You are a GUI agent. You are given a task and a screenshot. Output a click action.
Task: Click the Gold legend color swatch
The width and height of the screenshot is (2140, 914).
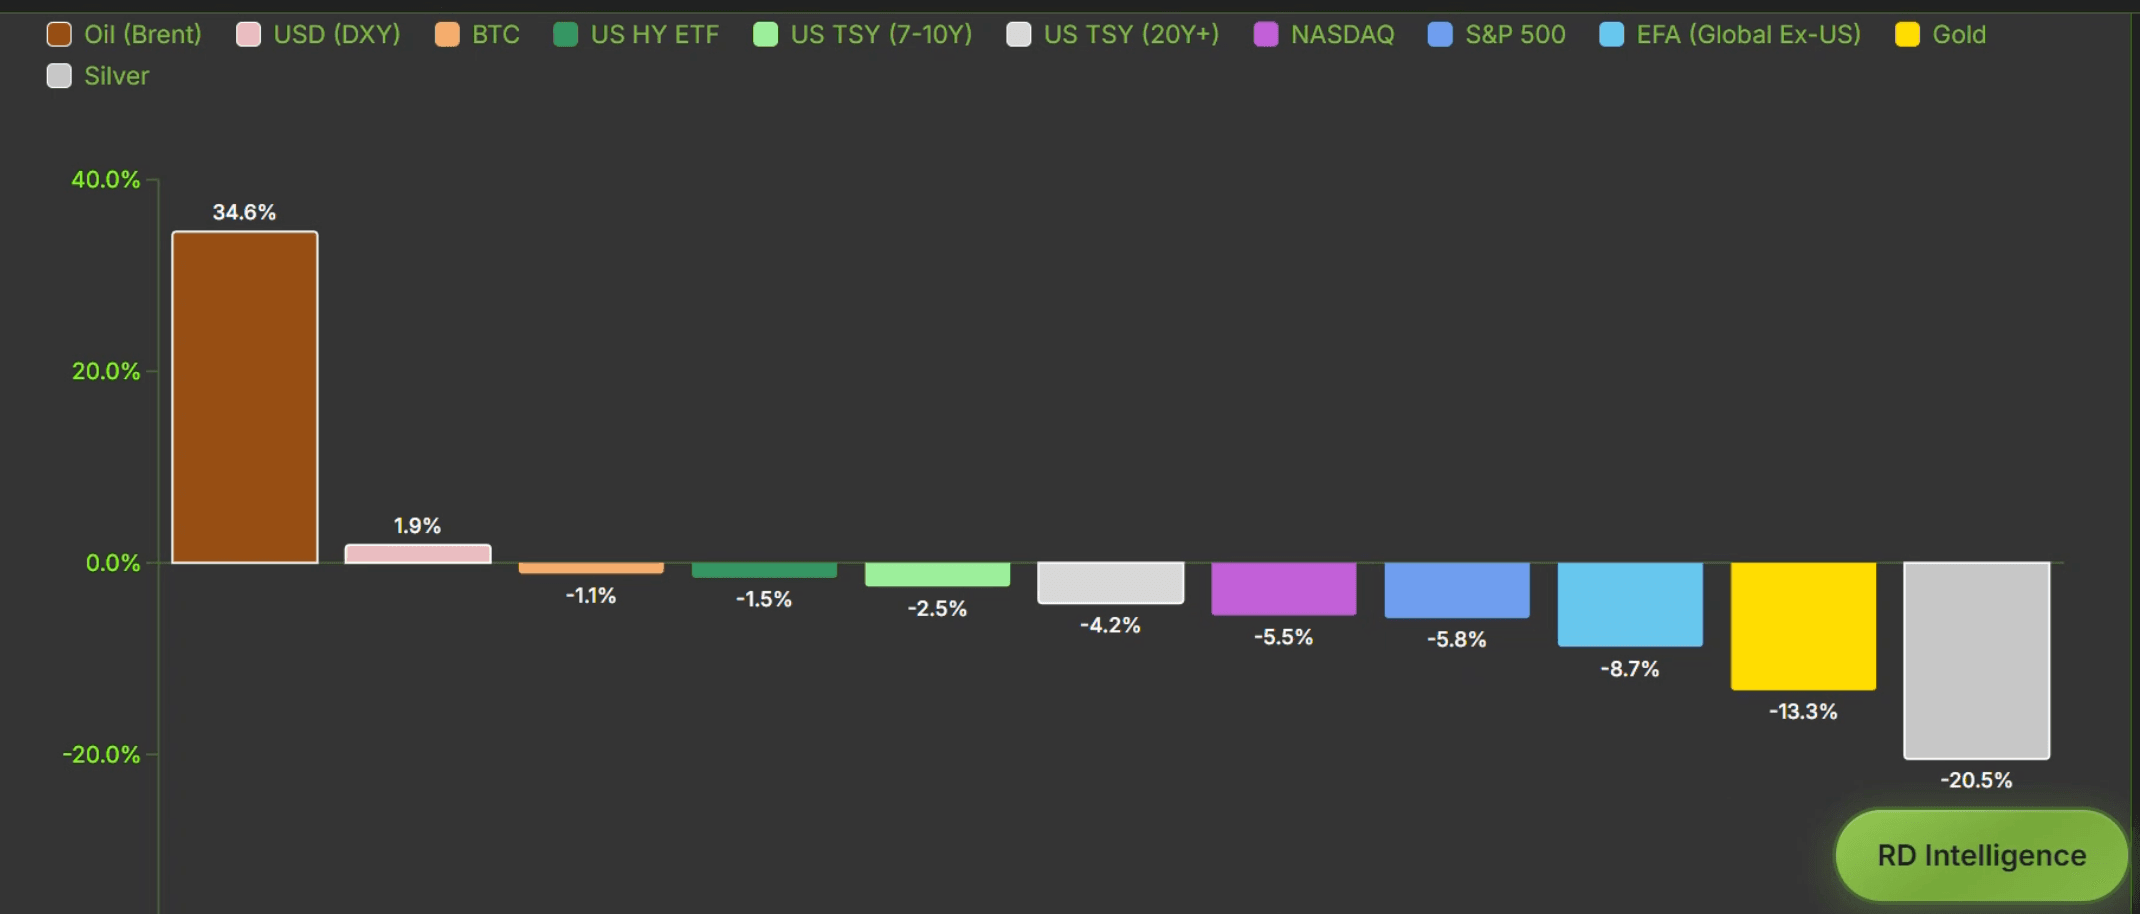tap(1907, 35)
